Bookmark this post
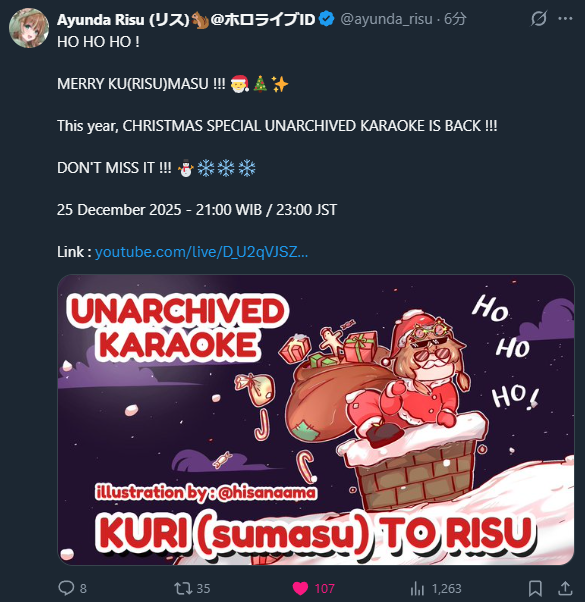This screenshot has height=602, width=585. (x=535, y=588)
